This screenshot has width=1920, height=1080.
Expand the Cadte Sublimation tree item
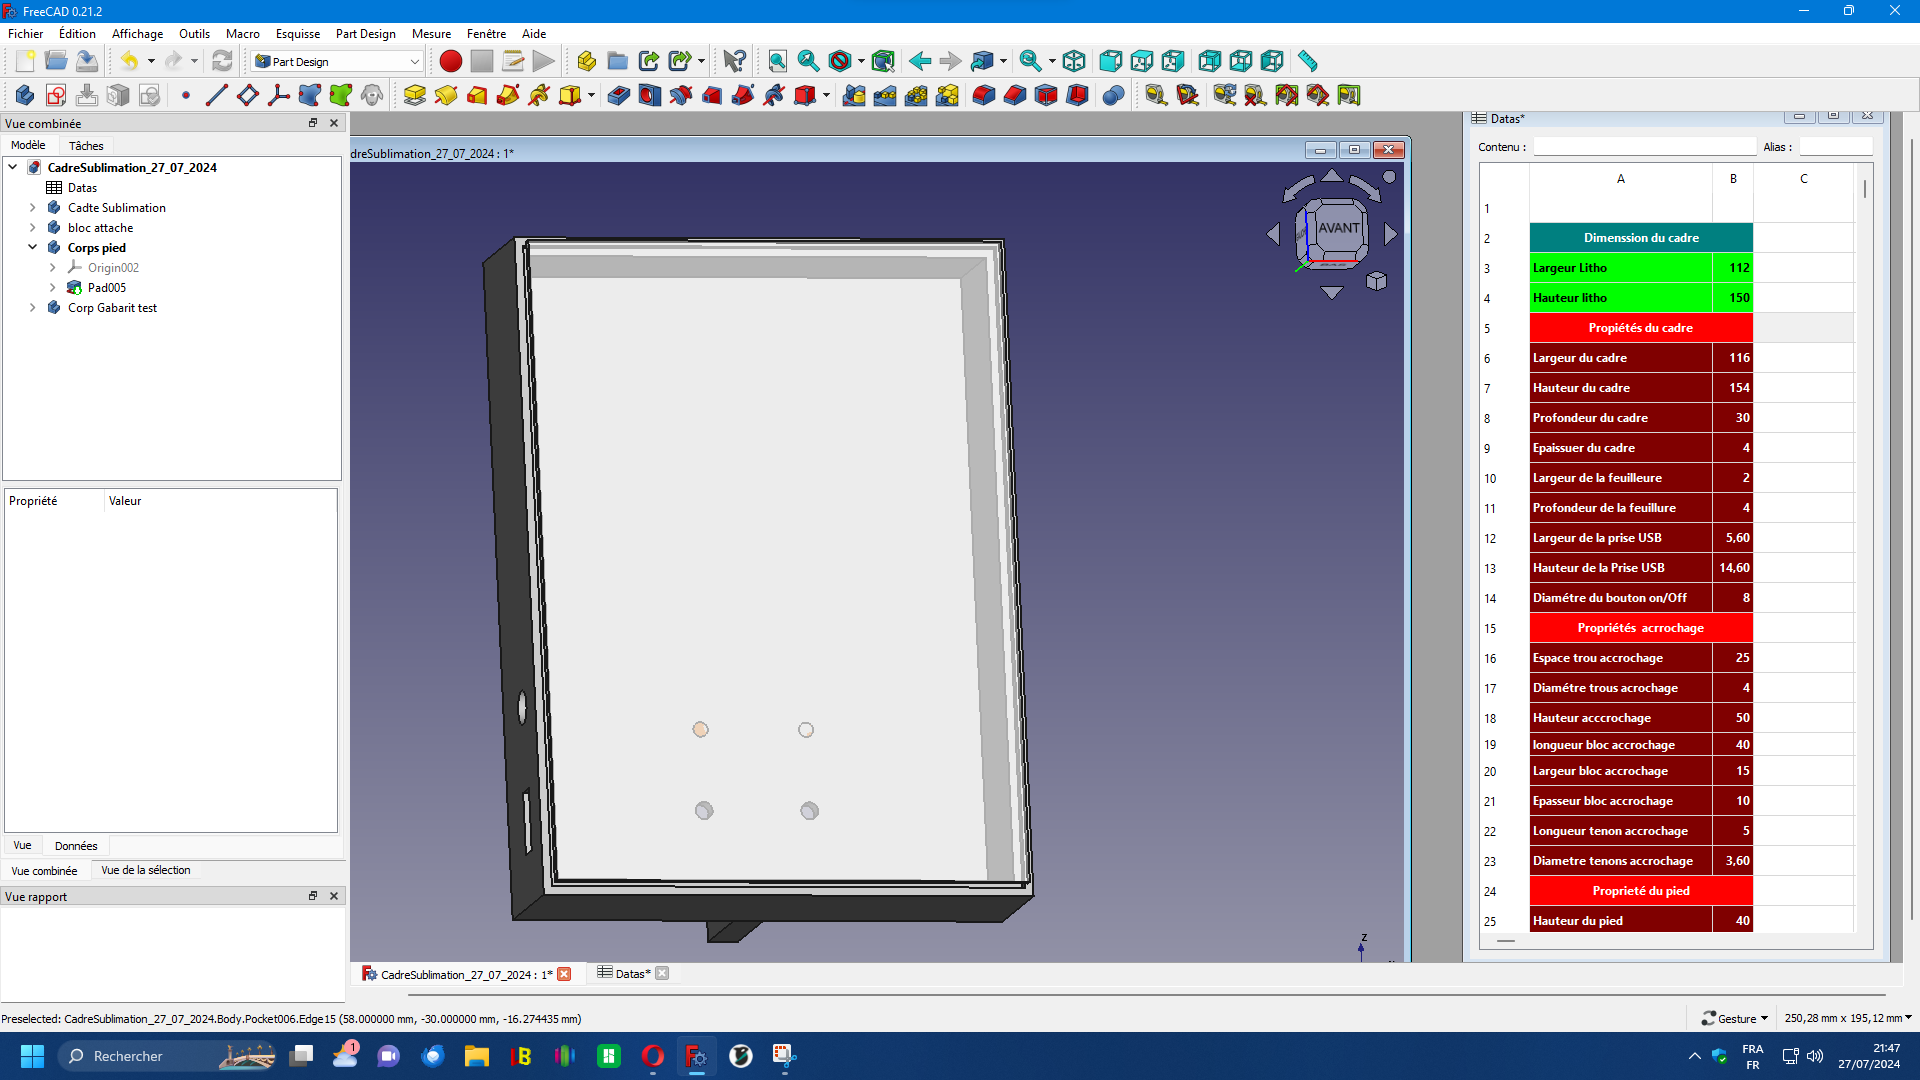33,208
